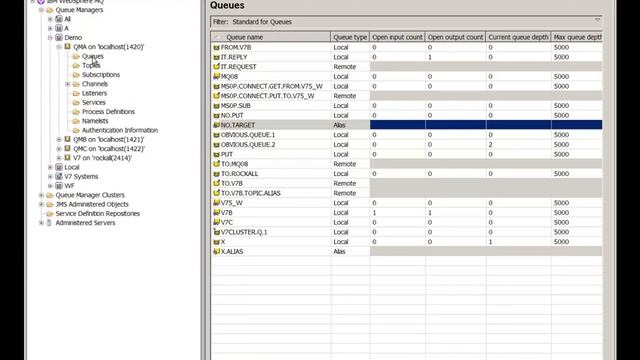Click the X.ALIAS queue icon

[x=216, y=251]
